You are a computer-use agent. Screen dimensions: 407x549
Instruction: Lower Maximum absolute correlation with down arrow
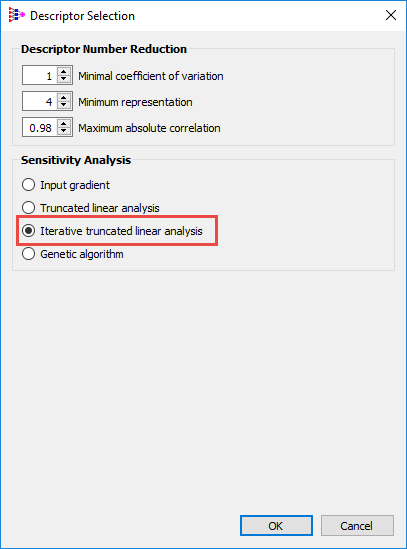64,131
